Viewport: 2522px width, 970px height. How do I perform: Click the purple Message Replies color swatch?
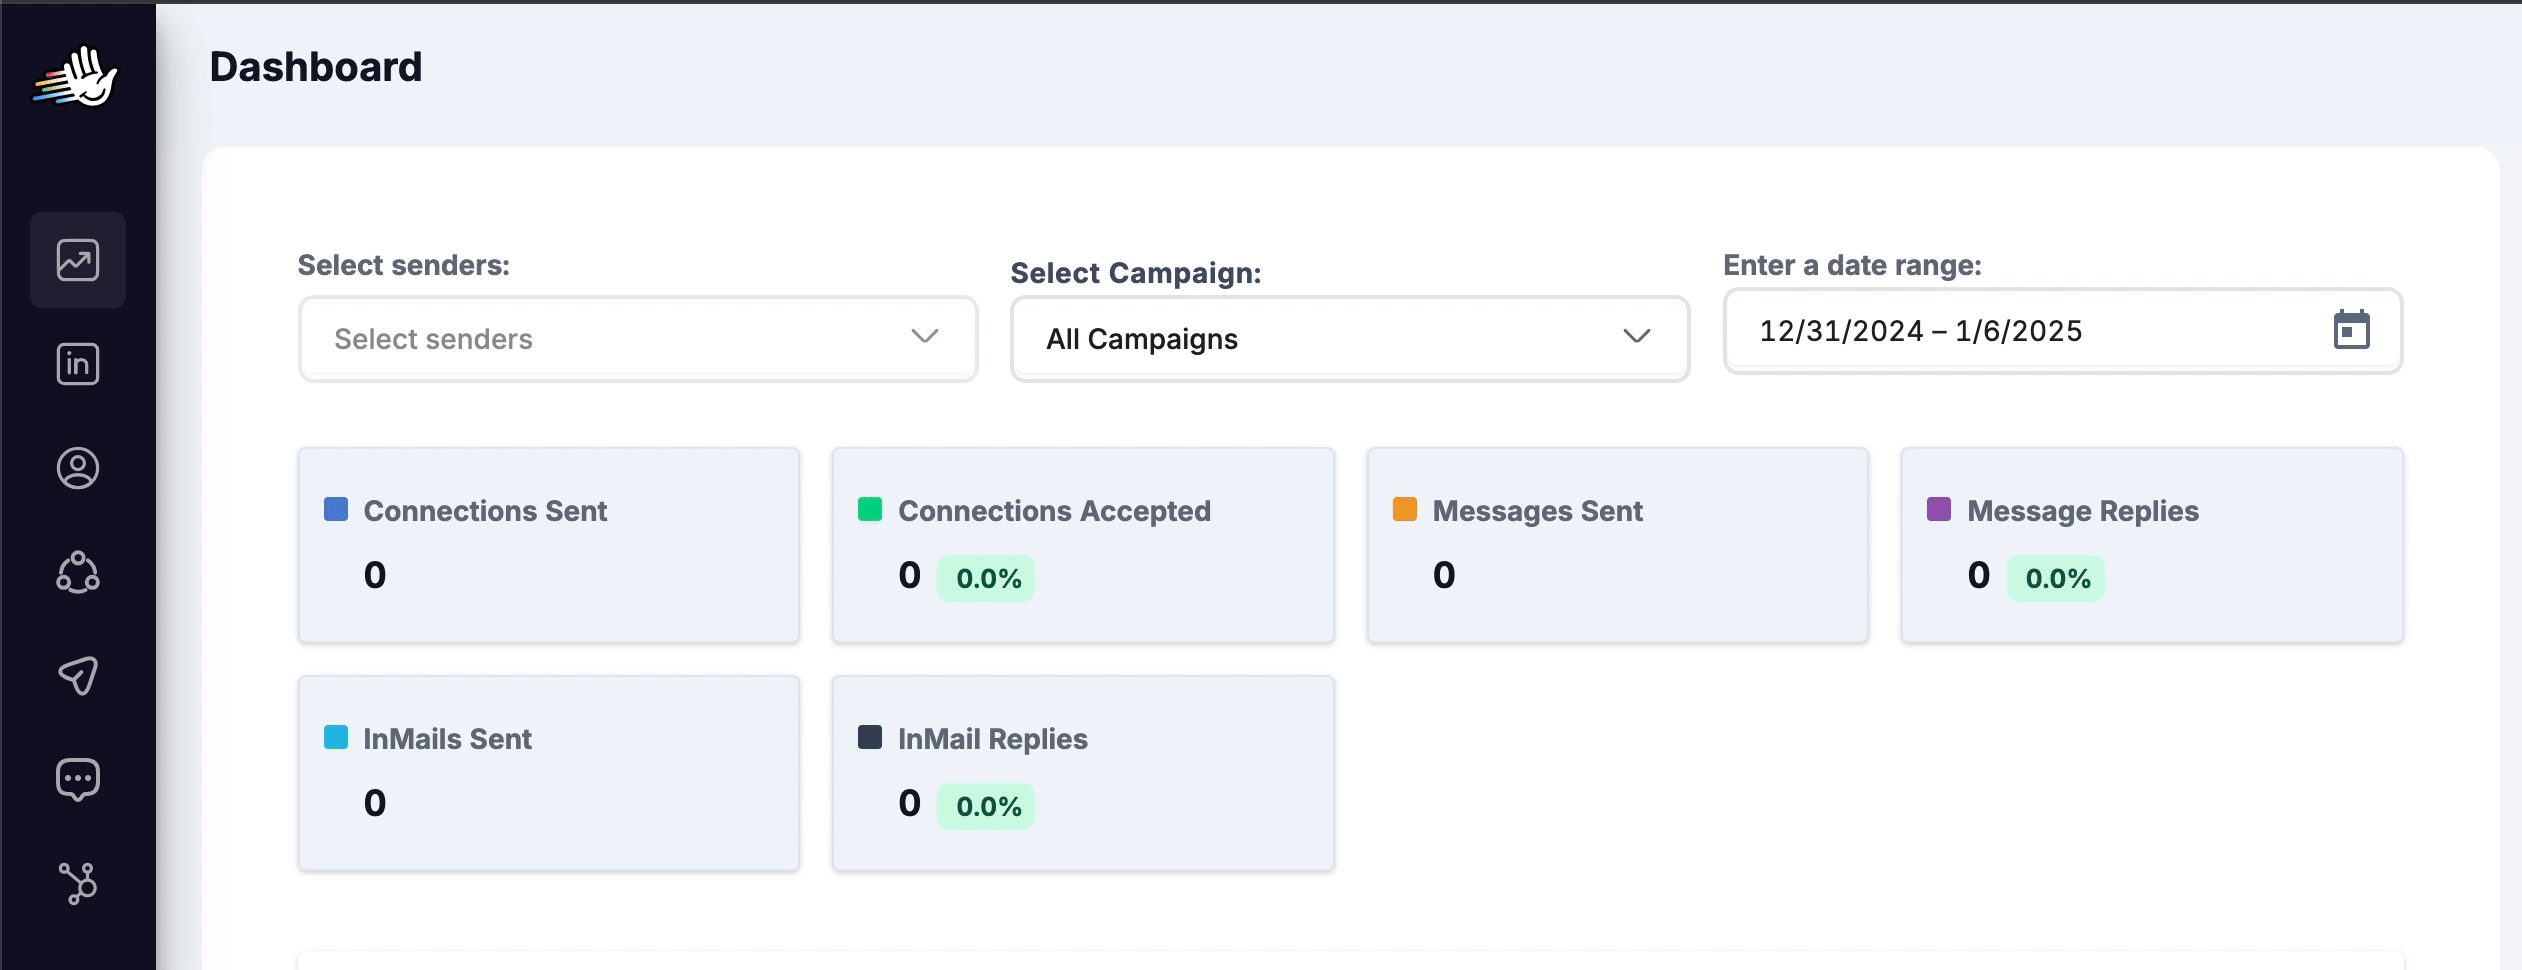(x=1939, y=509)
